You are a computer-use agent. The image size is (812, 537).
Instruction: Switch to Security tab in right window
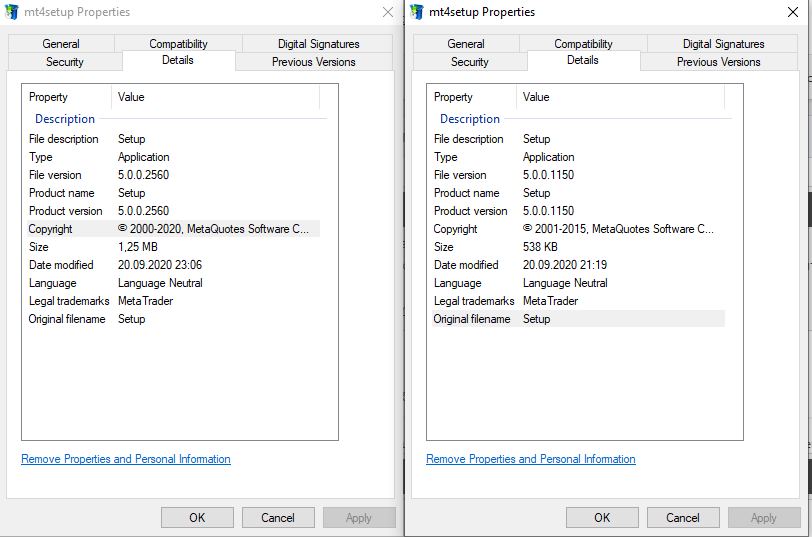click(470, 62)
